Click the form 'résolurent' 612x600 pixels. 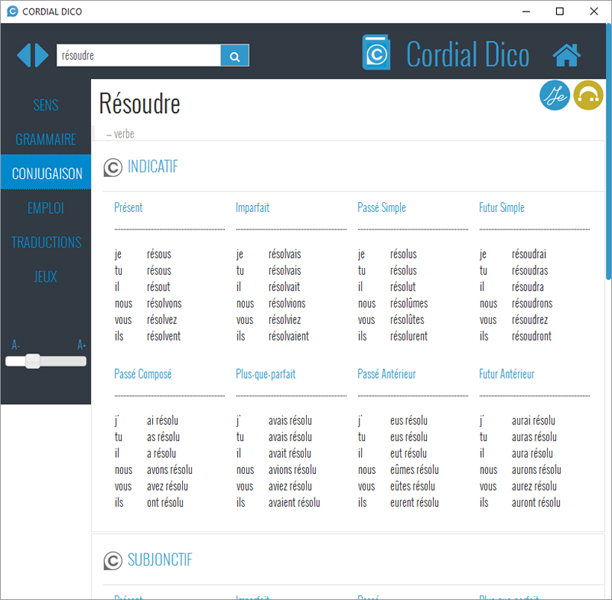pyautogui.click(x=409, y=336)
